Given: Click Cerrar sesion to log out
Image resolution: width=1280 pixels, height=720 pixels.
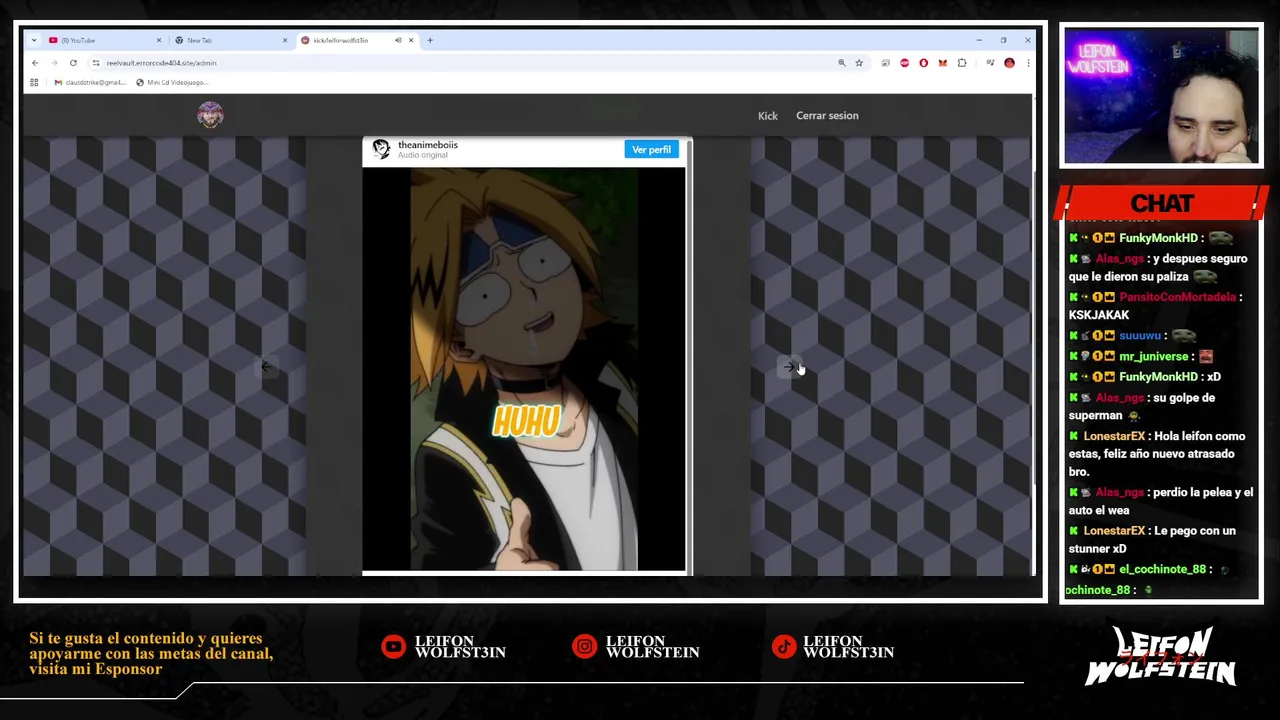Looking at the screenshot, I should [827, 116].
